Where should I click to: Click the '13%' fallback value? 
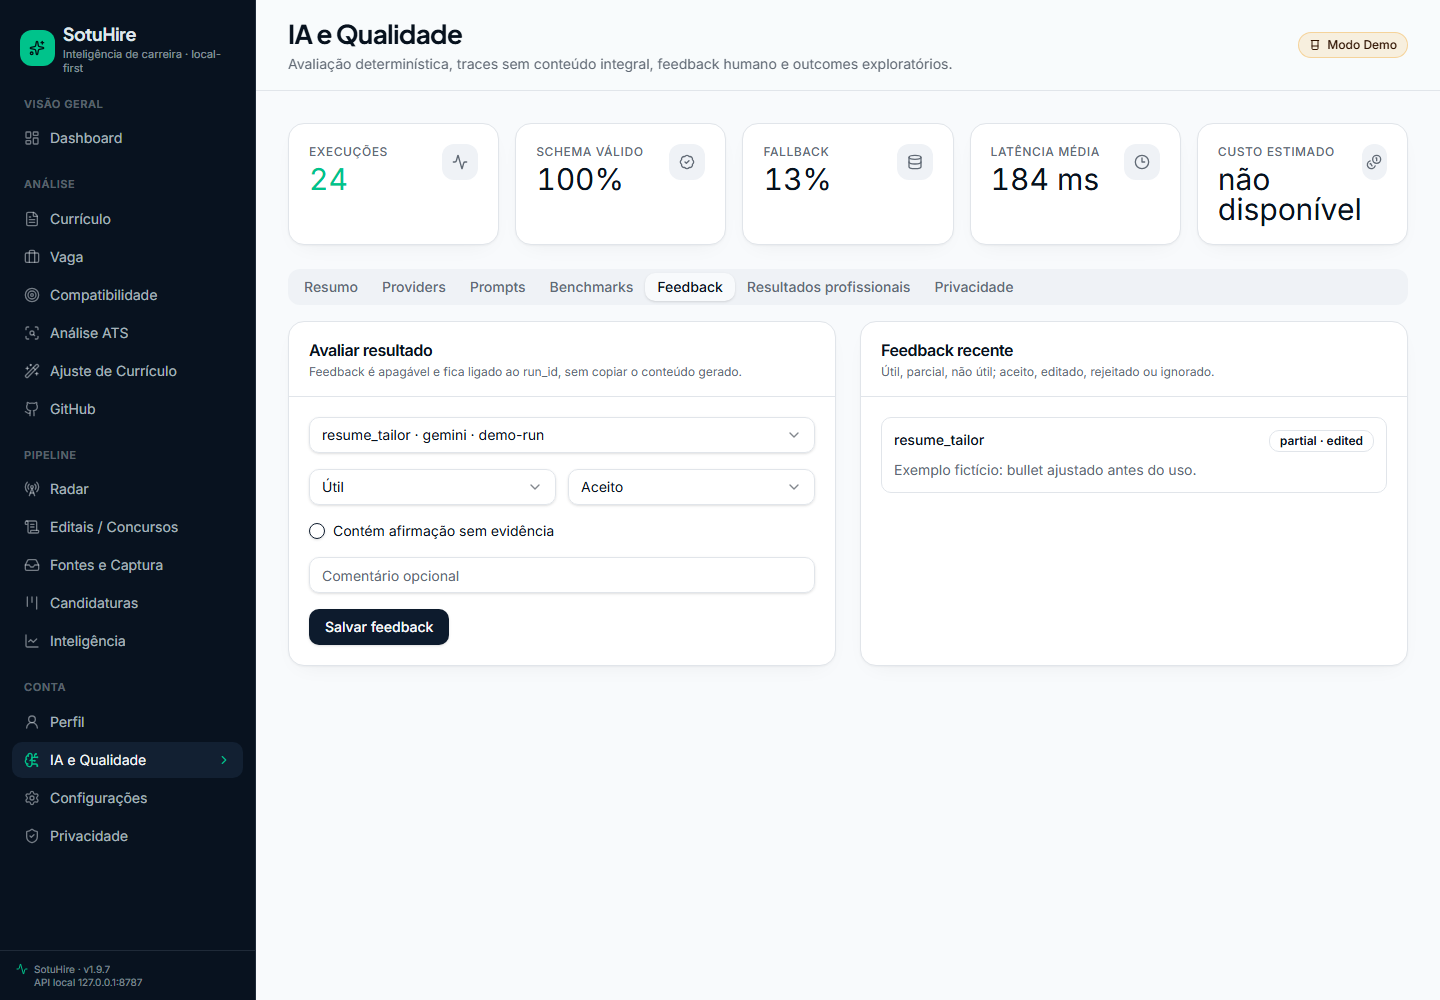[x=797, y=180]
